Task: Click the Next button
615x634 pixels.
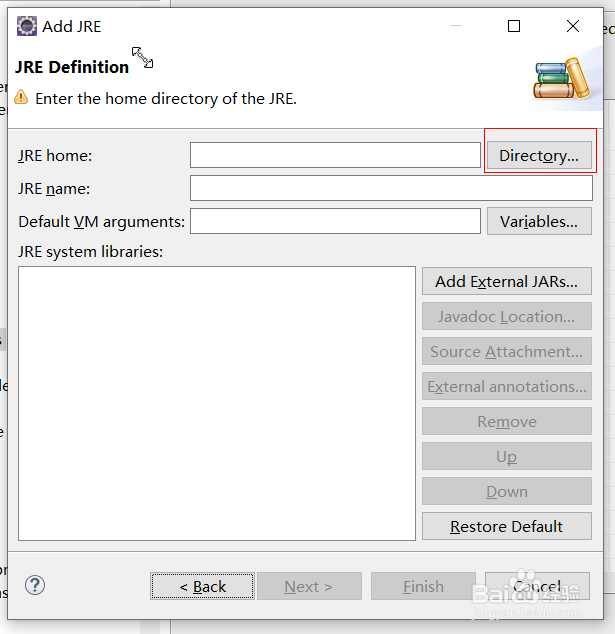Action: [308, 586]
